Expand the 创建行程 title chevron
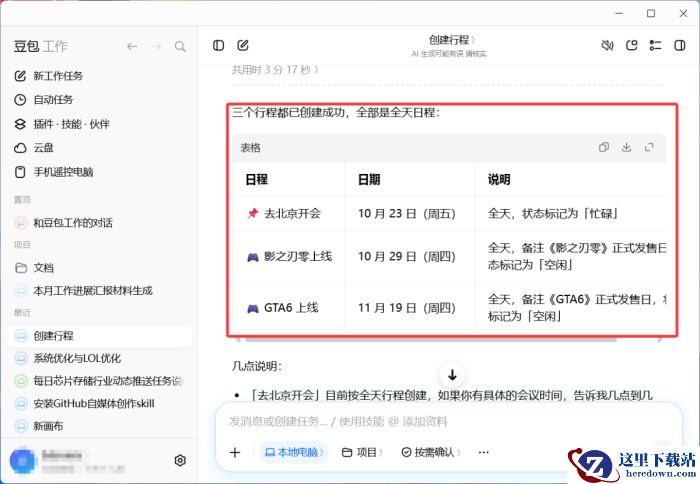 click(473, 40)
